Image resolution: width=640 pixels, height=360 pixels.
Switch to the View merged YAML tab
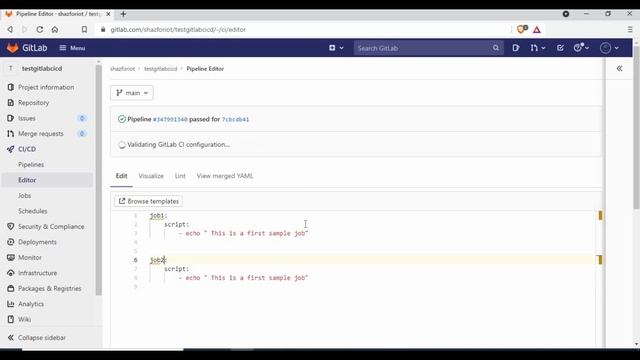(x=225, y=176)
